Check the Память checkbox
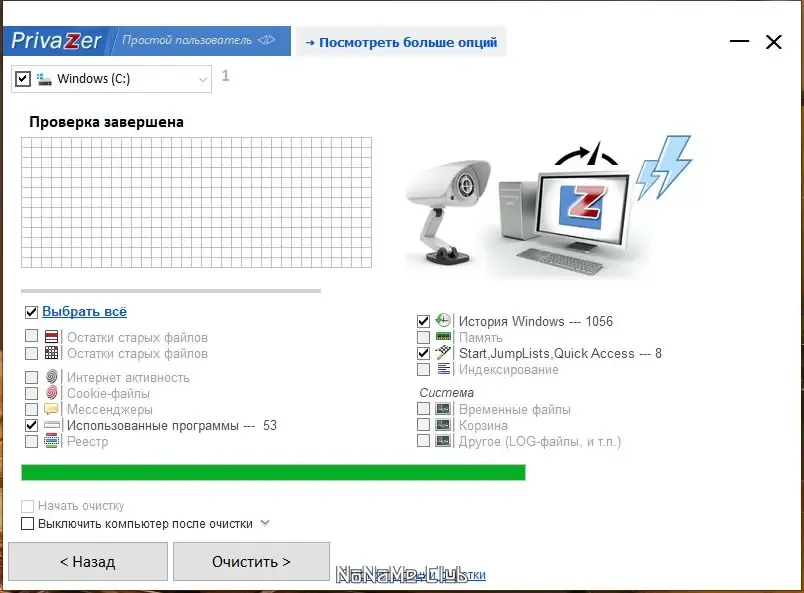Viewport: 804px width, 593px height. tap(423, 337)
